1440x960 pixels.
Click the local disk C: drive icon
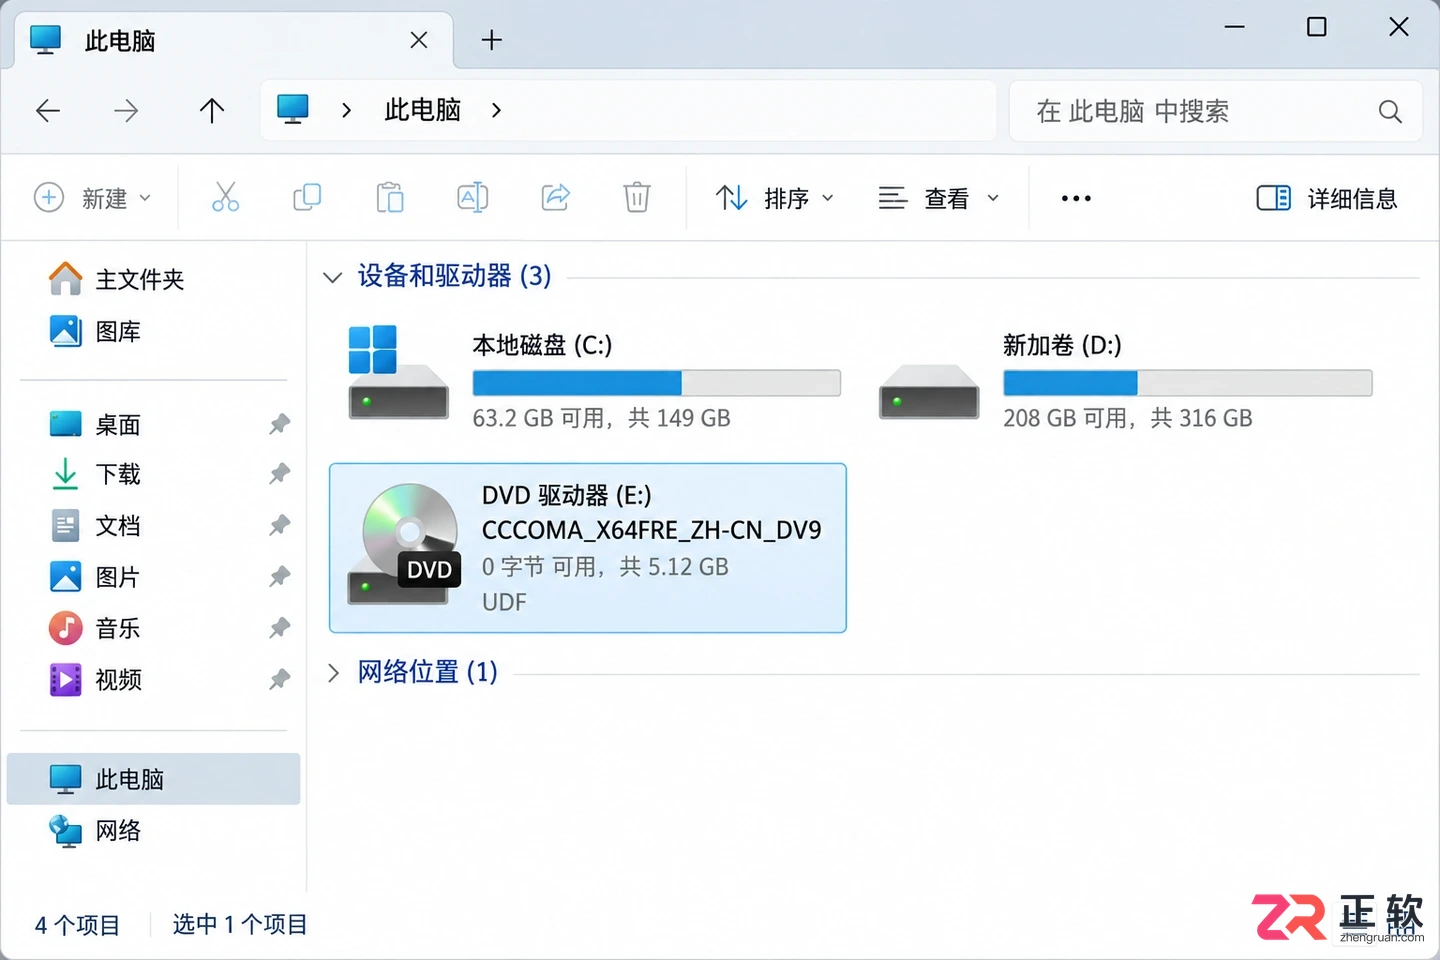(397, 372)
